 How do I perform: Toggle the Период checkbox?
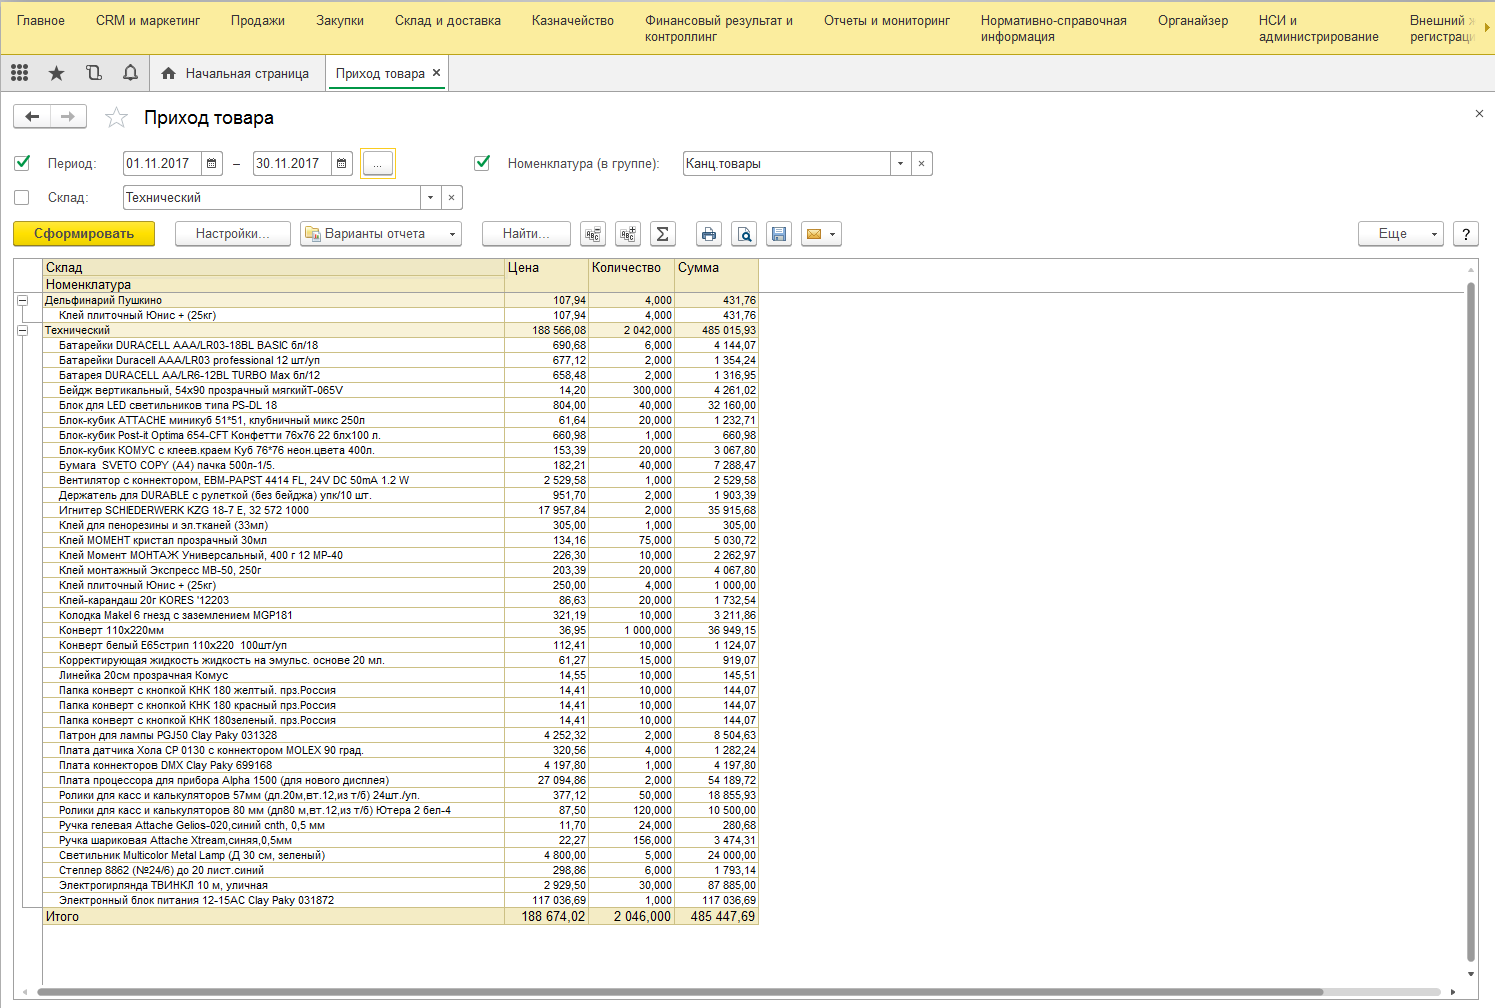tap(22, 163)
